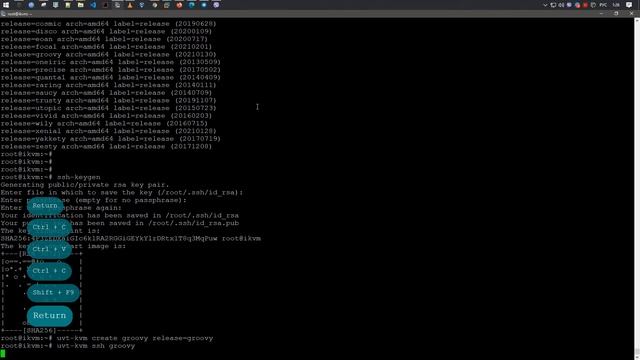Click the '/root/.ssh/id_rsa.pub' saved line

coord(120,223)
